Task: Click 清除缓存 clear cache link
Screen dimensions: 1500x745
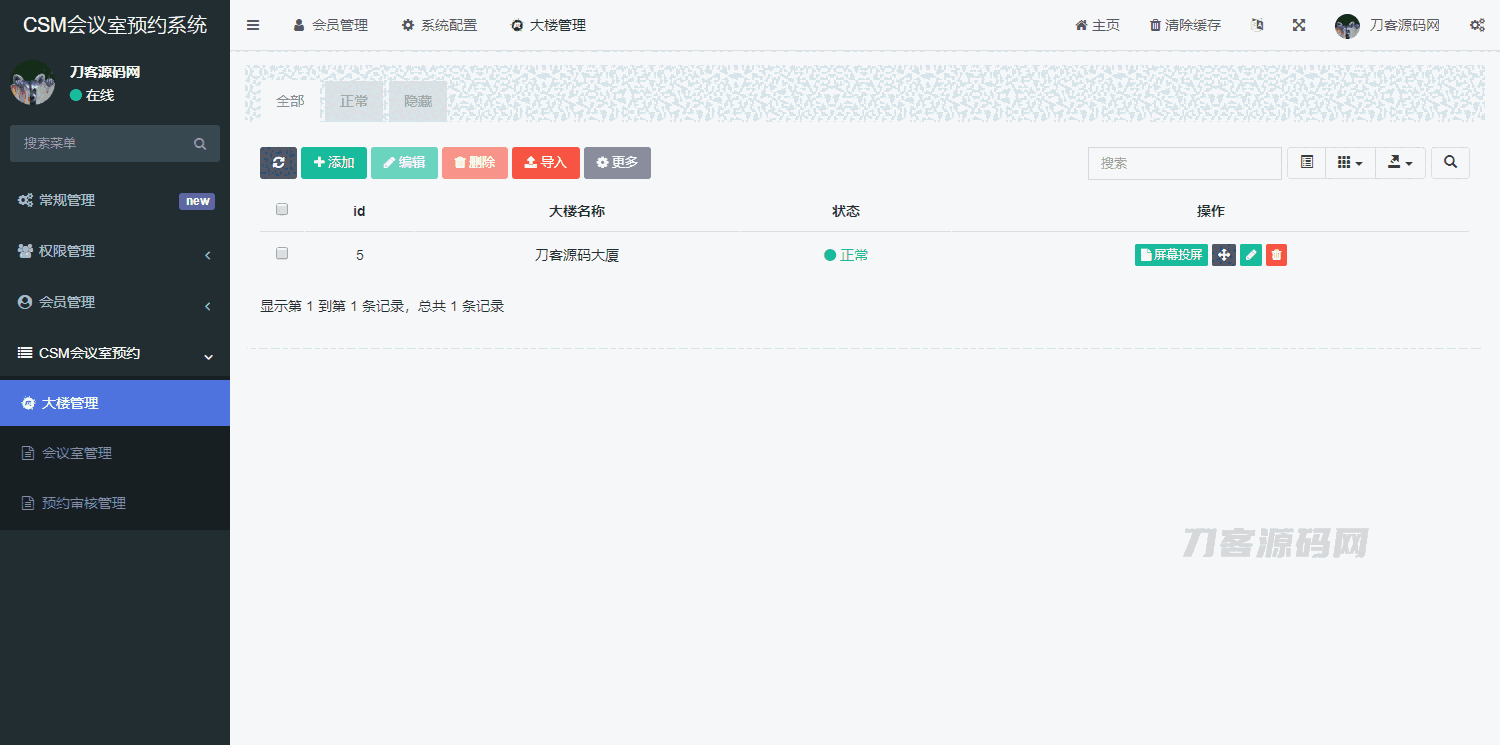Action: click(x=1185, y=25)
